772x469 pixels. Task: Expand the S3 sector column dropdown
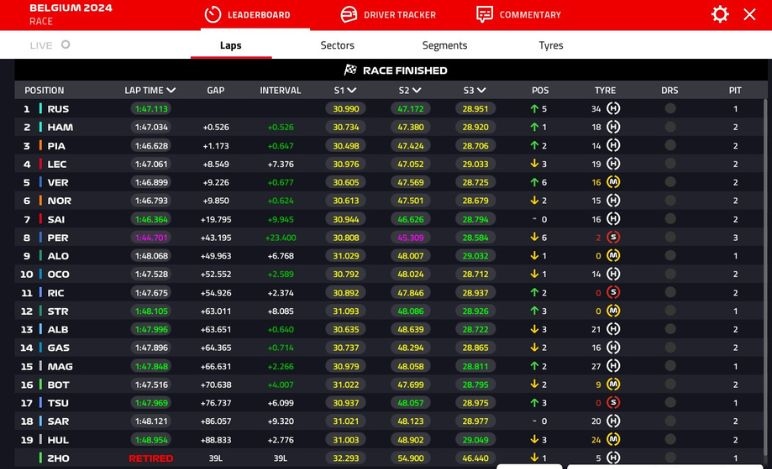[x=482, y=90]
